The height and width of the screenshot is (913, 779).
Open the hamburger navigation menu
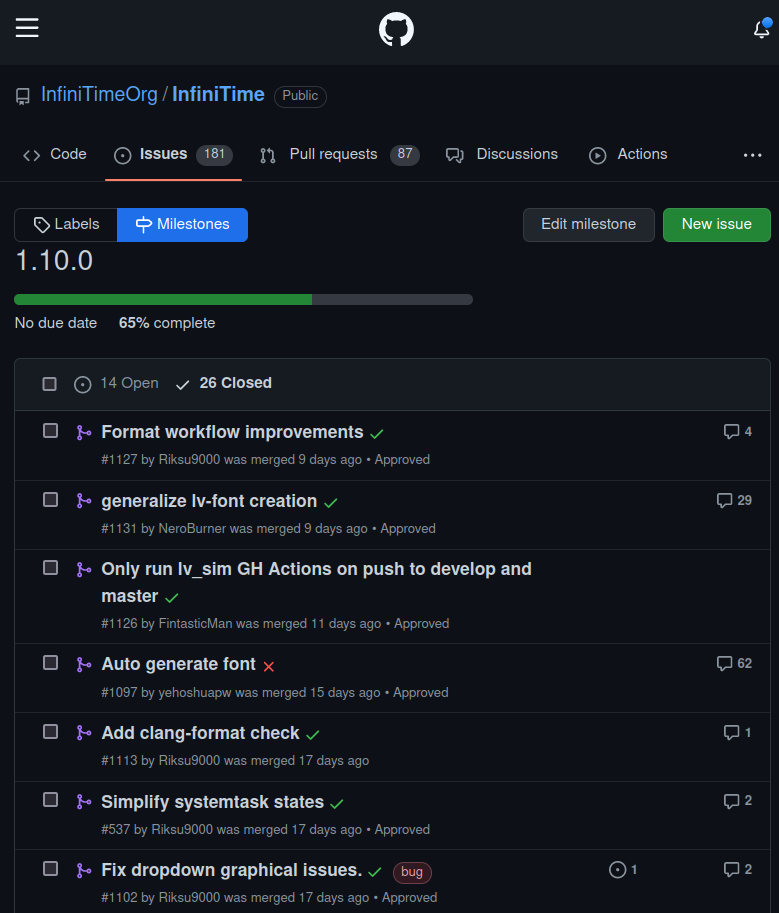(27, 28)
